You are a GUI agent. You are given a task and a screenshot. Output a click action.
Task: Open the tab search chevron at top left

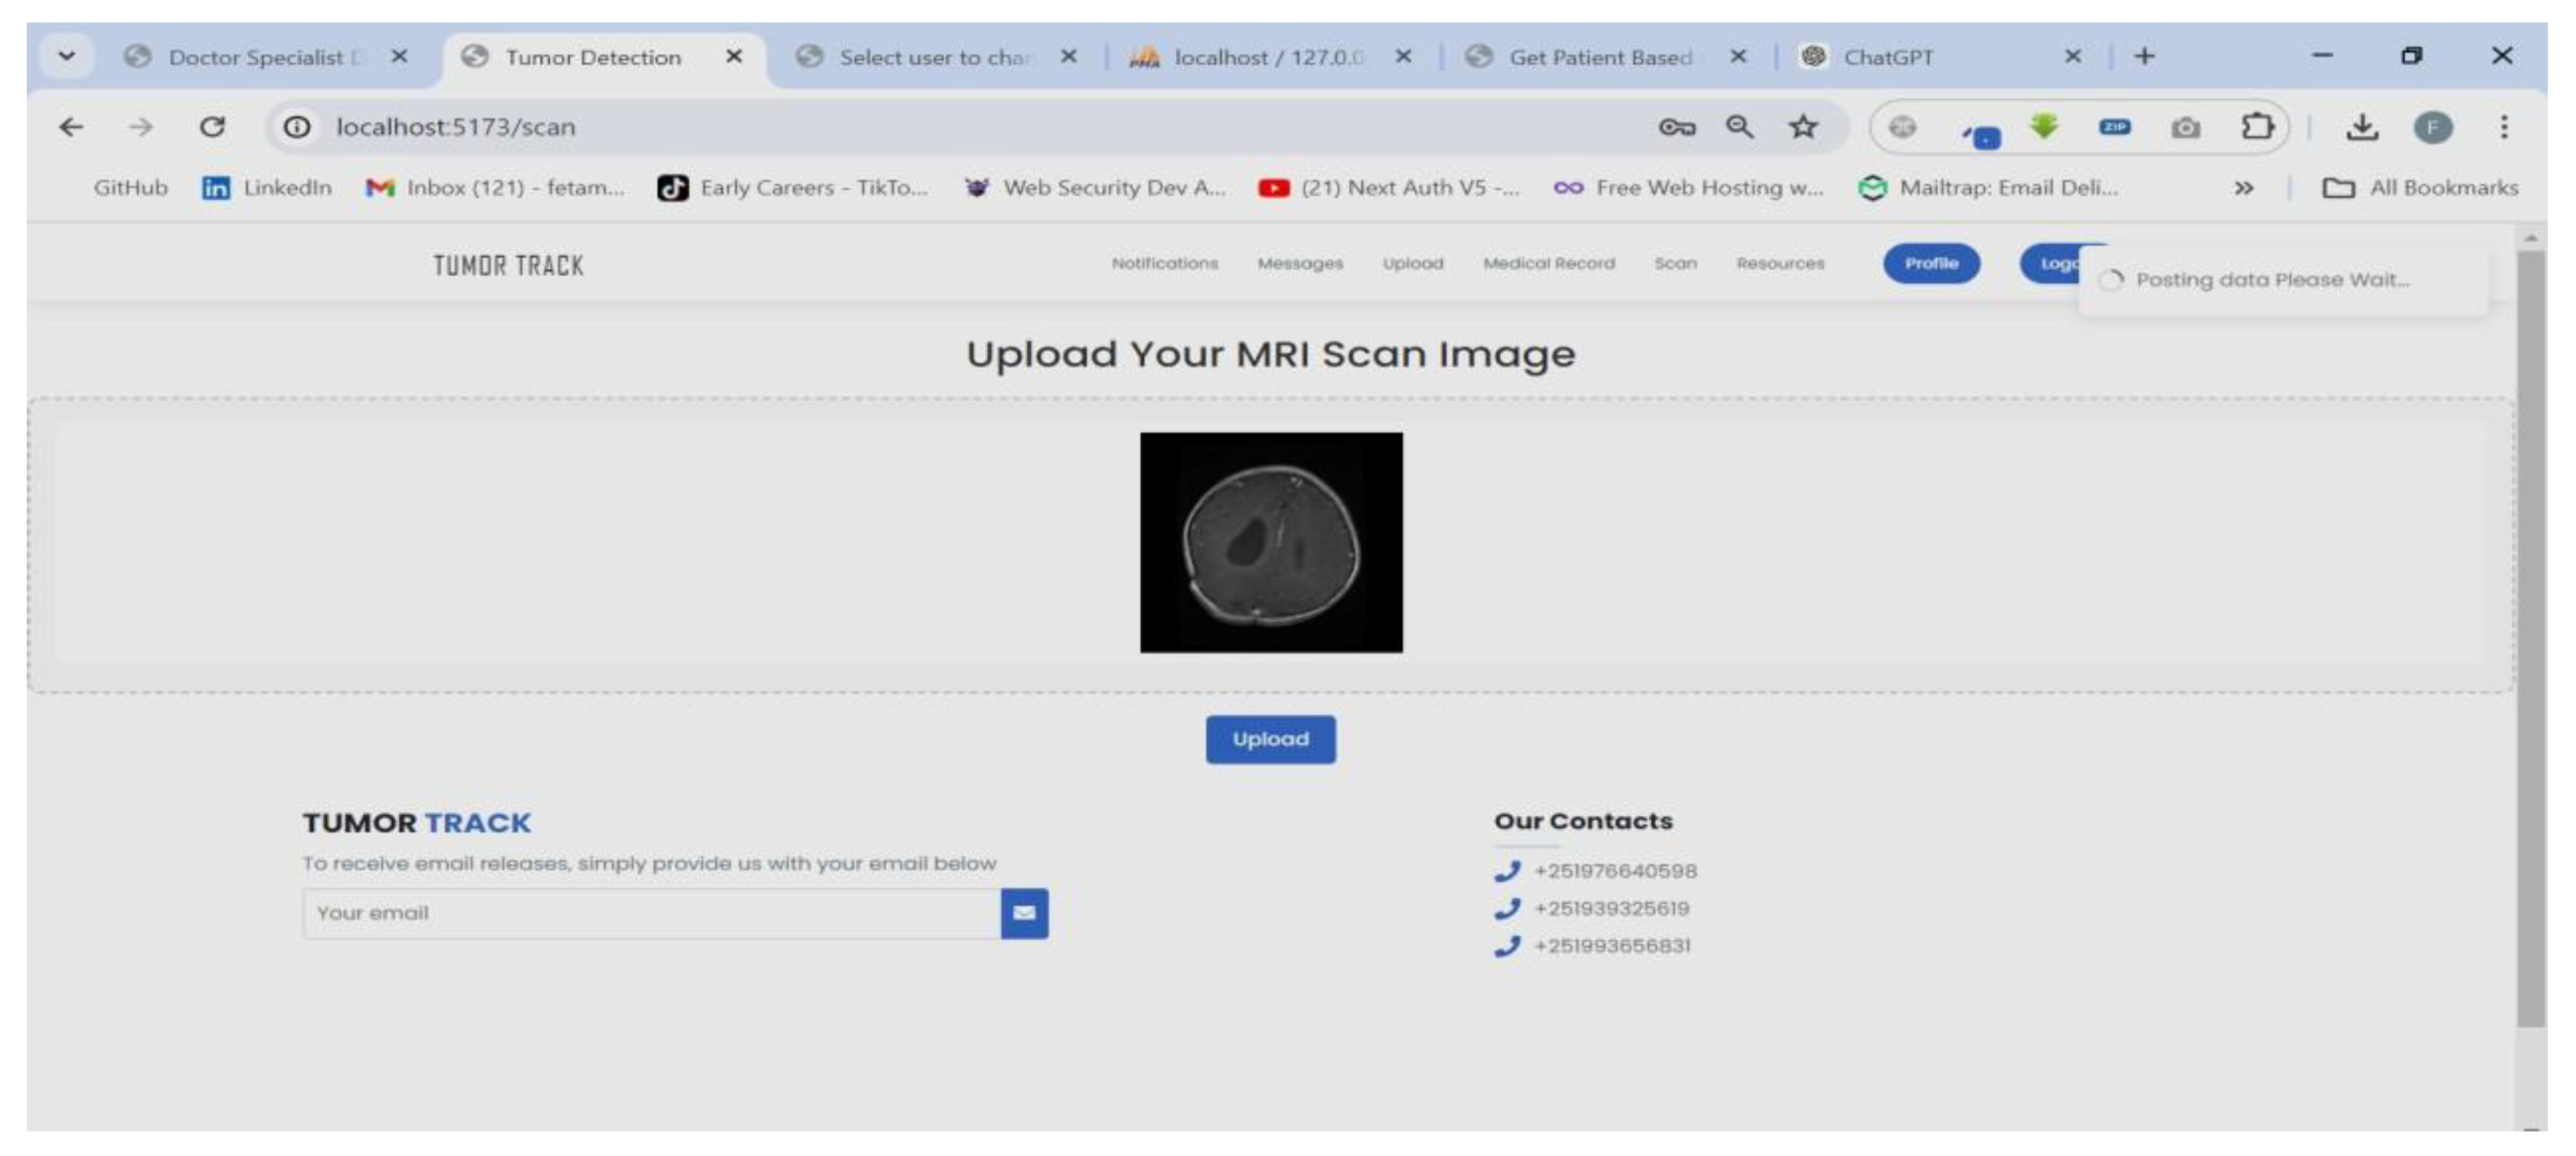pyautogui.click(x=66, y=56)
